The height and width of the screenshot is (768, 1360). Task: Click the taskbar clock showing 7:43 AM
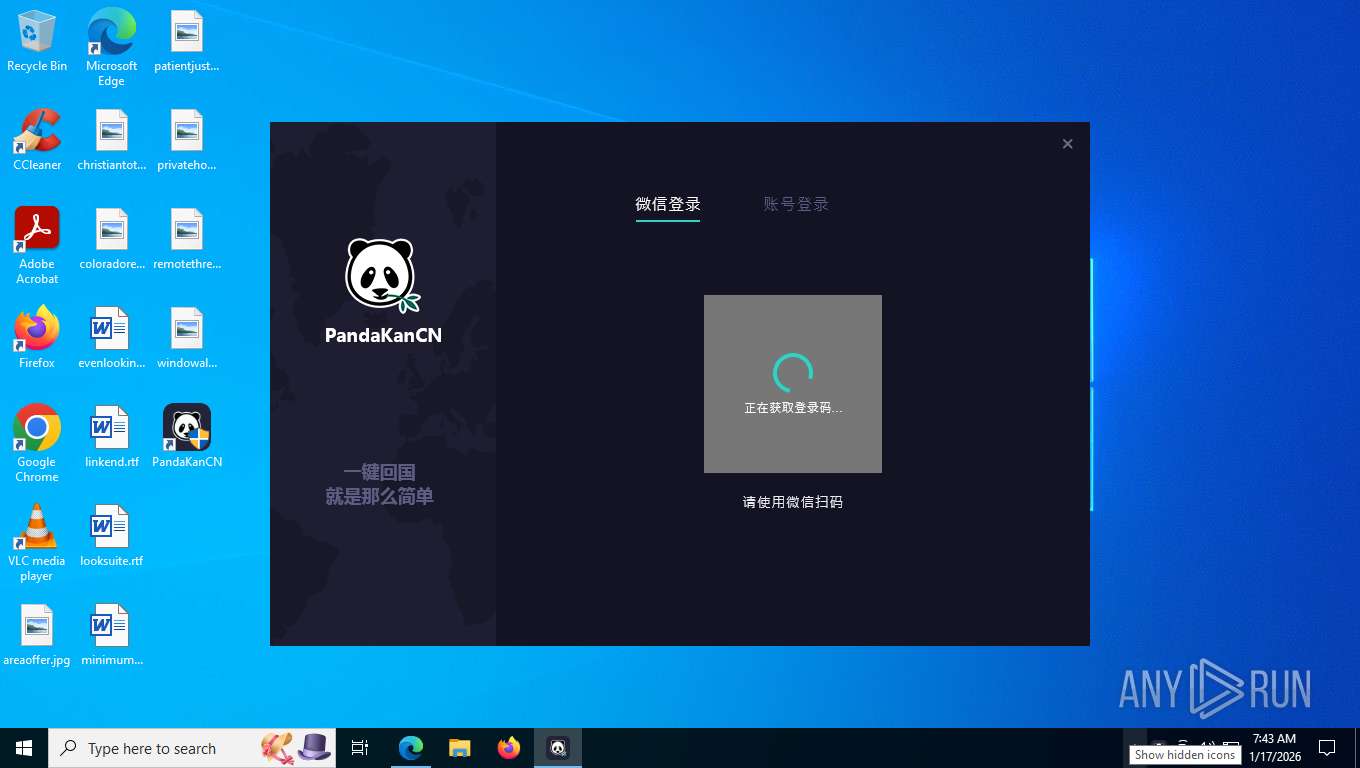tap(1275, 748)
